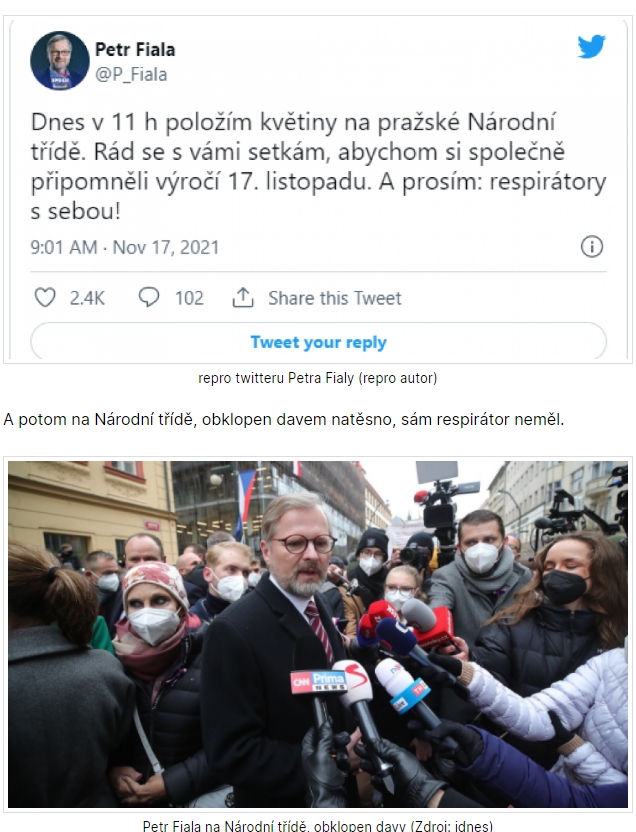This screenshot has width=636, height=832.
Task: Click the 102 replies count
Action: 189,298
